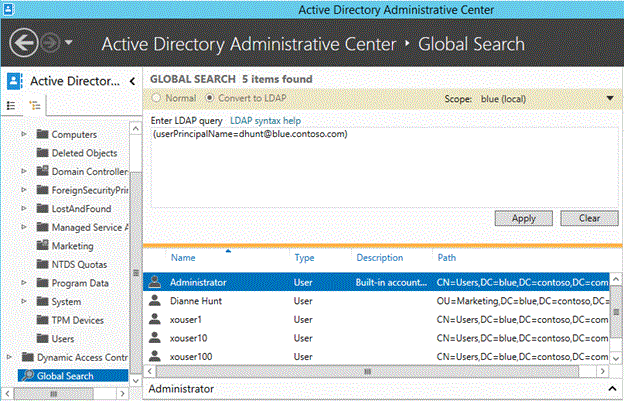This screenshot has width=624, height=401.
Task: Click the Domain Controllers OU icon
Action: [x=42, y=171]
